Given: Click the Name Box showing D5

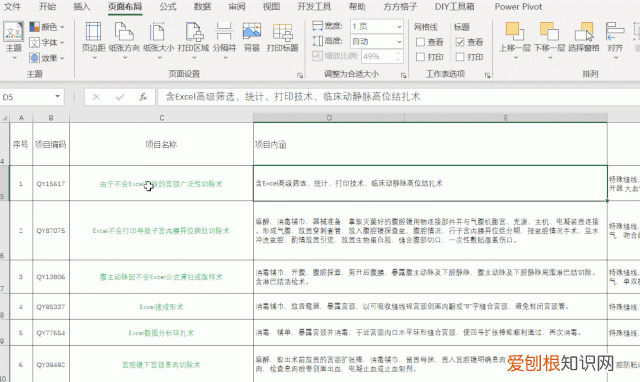Looking at the screenshot, I should pyautogui.click(x=26, y=97).
